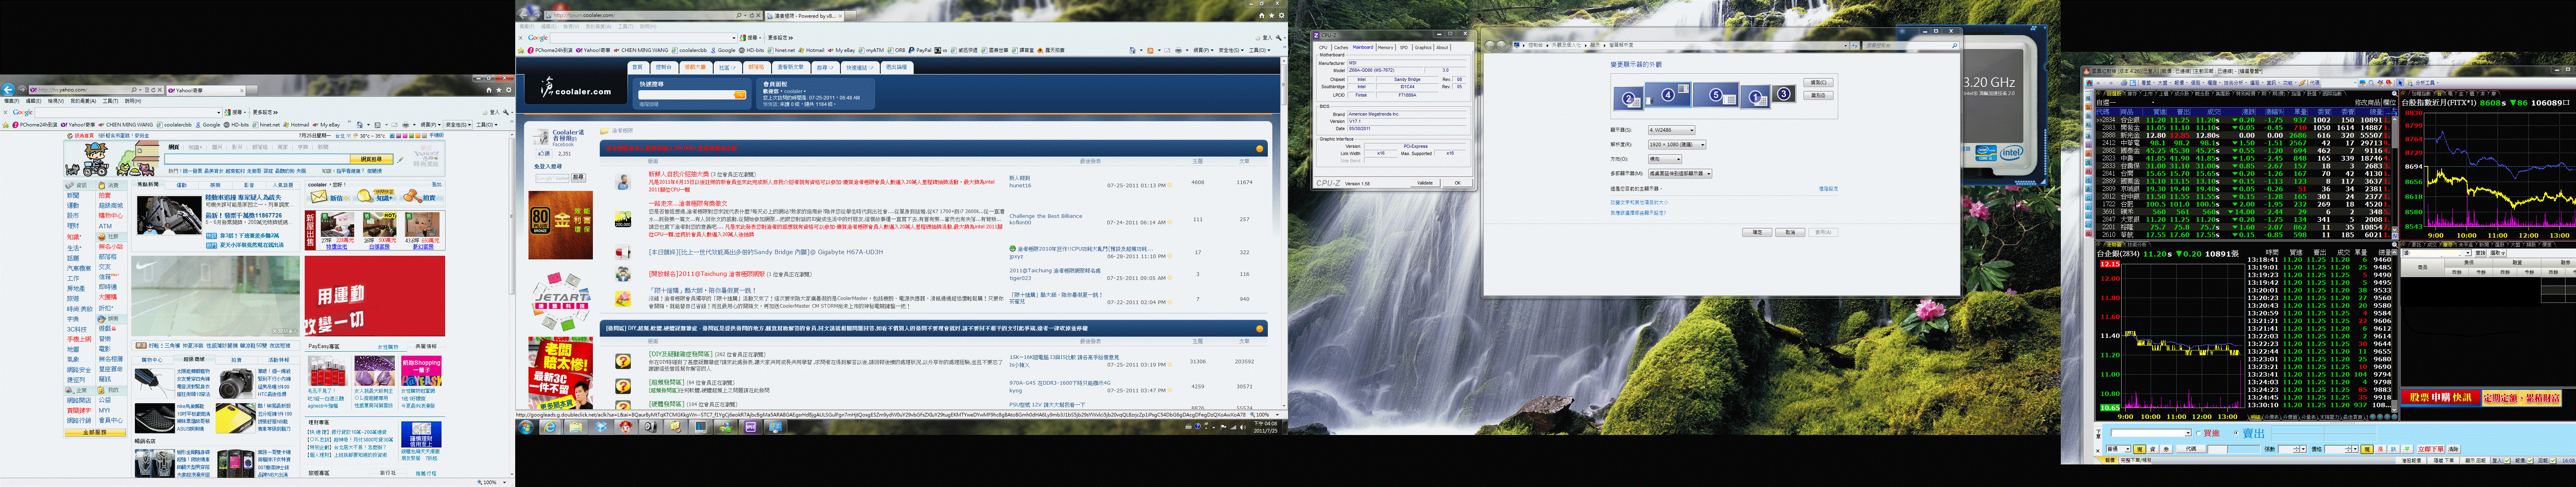Open the Hotmail favorite in the coolaler browser
The width and height of the screenshot is (2576, 487).
[x=812, y=50]
